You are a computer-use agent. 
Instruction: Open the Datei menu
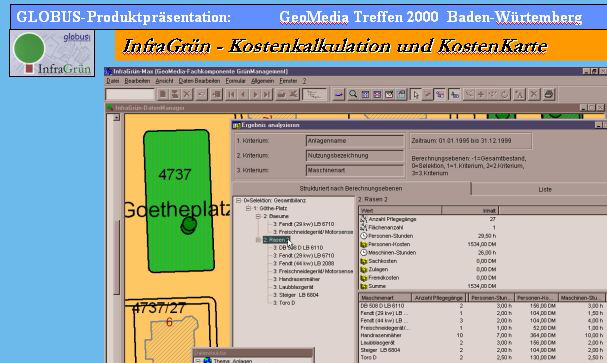click(x=113, y=81)
